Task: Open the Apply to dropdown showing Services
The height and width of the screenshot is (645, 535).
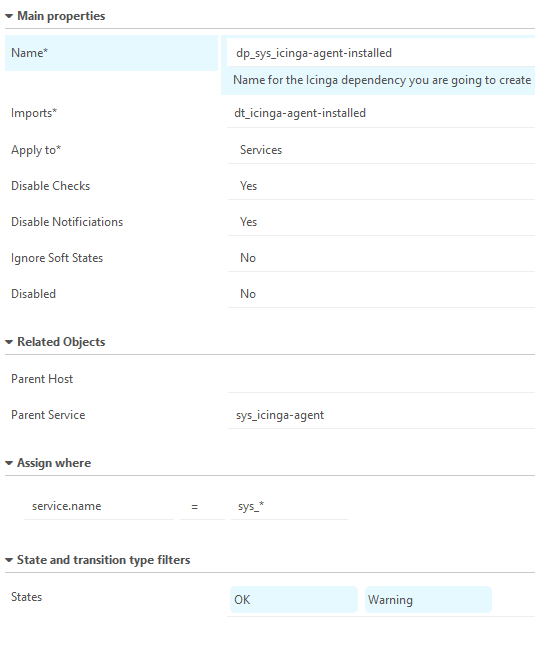Action: pos(381,150)
